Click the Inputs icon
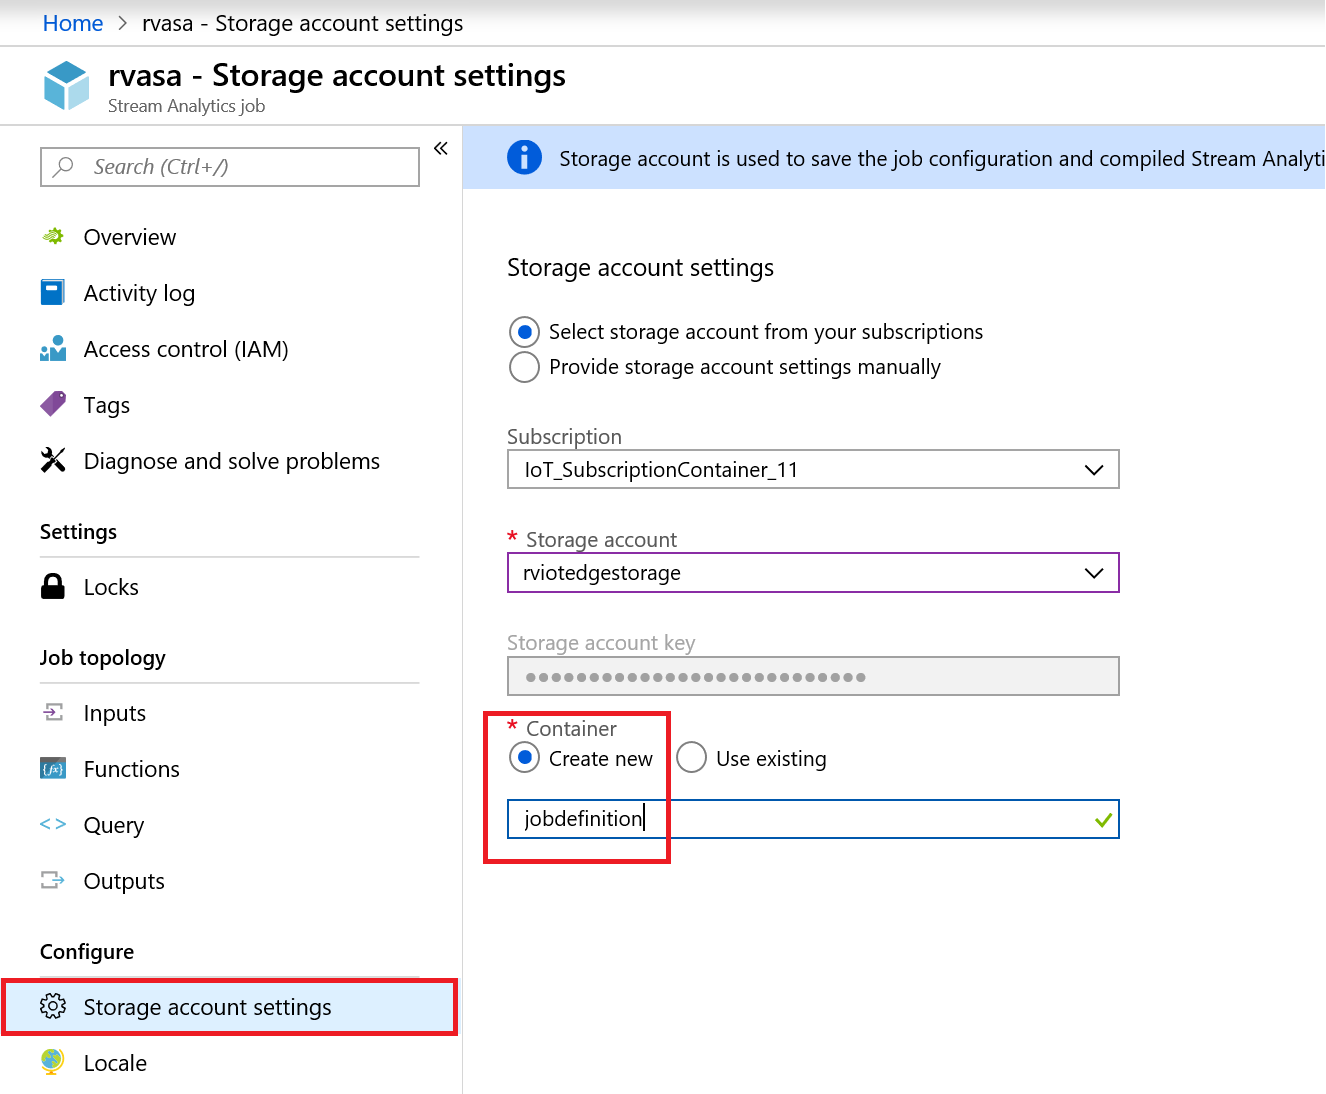This screenshot has width=1326, height=1094. tap(53, 712)
